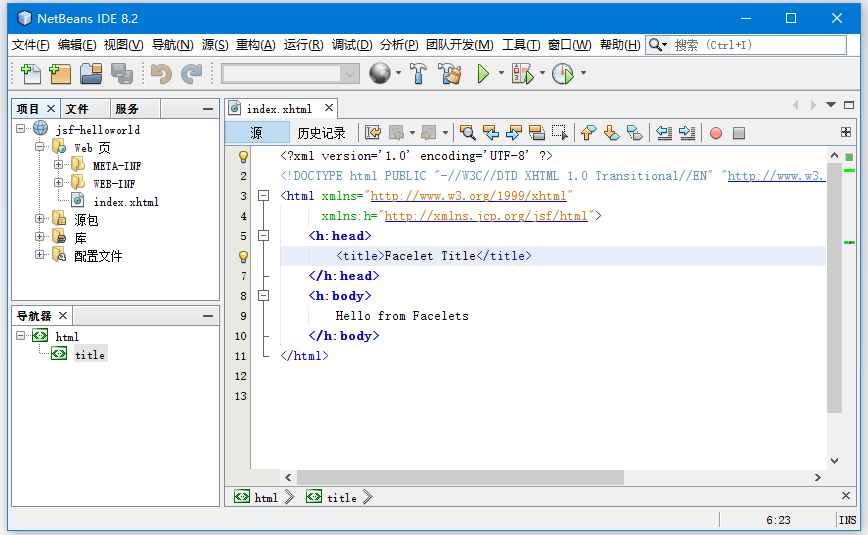Click the New Project toolbar icon
The width and height of the screenshot is (868, 535).
click(x=60, y=74)
